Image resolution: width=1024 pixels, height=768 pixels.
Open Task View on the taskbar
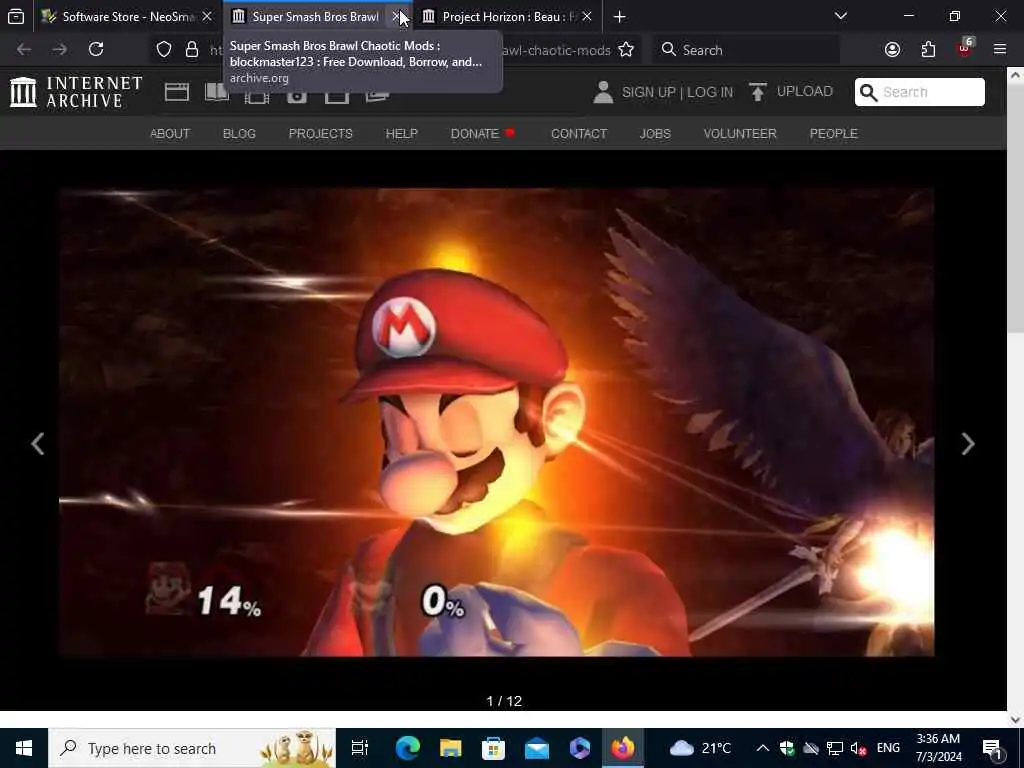tap(360, 748)
